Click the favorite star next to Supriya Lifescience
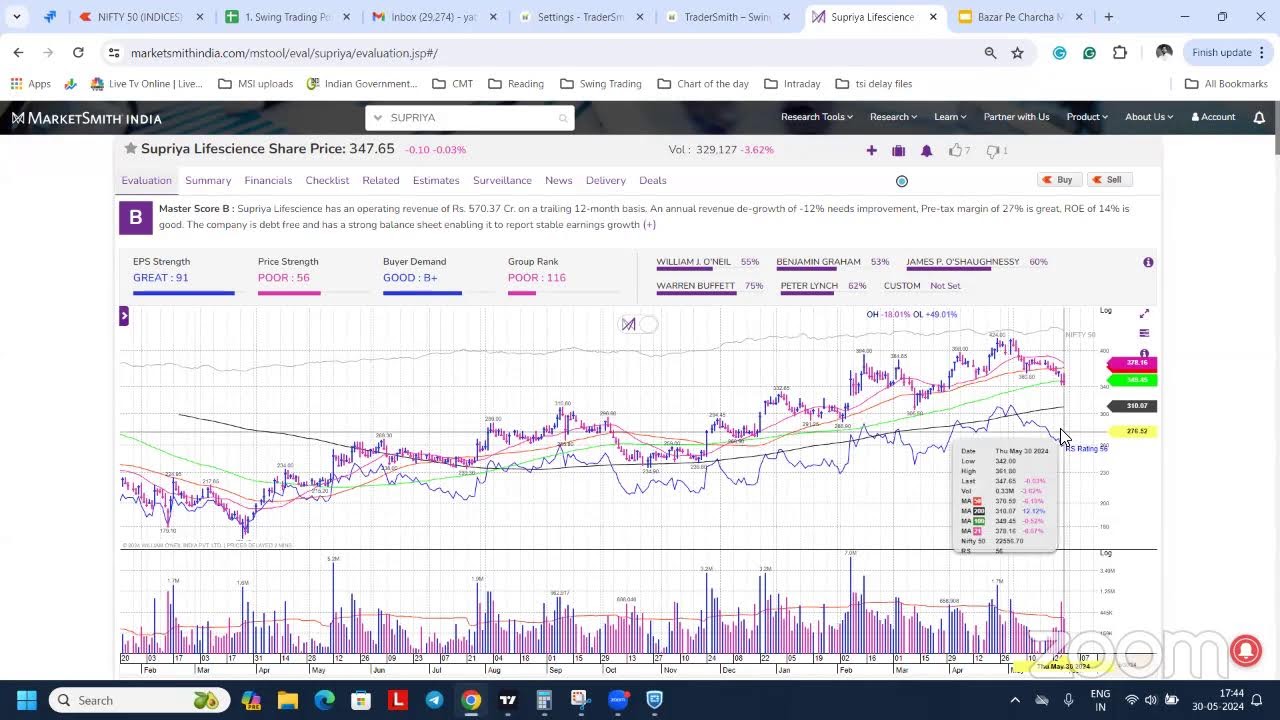The width and height of the screenshot is (1280, 720). click(x=130, y=148)
